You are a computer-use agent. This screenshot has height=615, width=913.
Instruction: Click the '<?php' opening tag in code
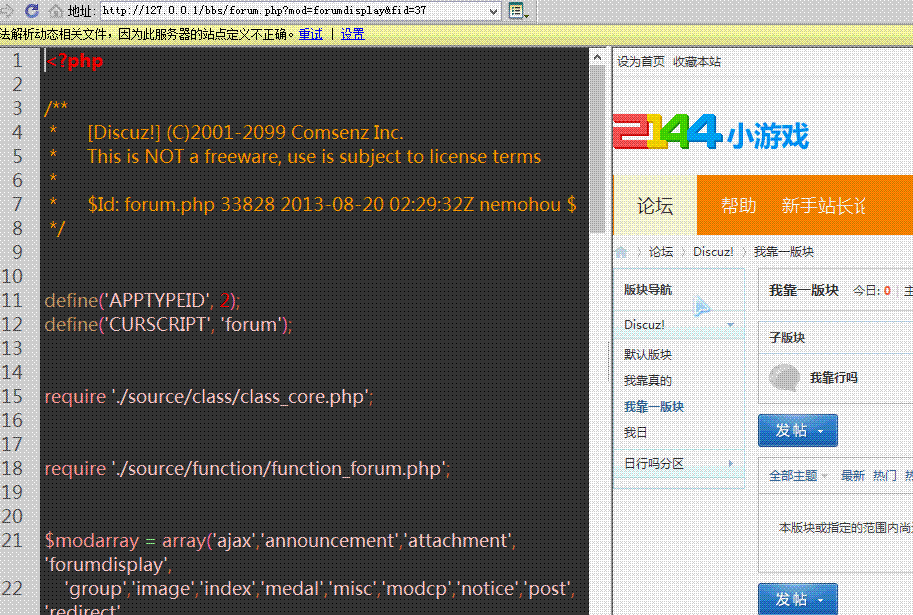click(x=75, y=61)
